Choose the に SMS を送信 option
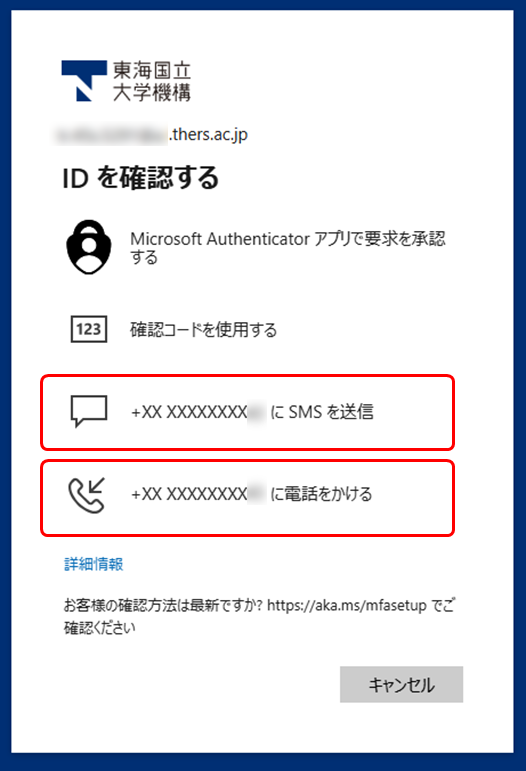This screenshot has height=771, width=526. (248, 413)
